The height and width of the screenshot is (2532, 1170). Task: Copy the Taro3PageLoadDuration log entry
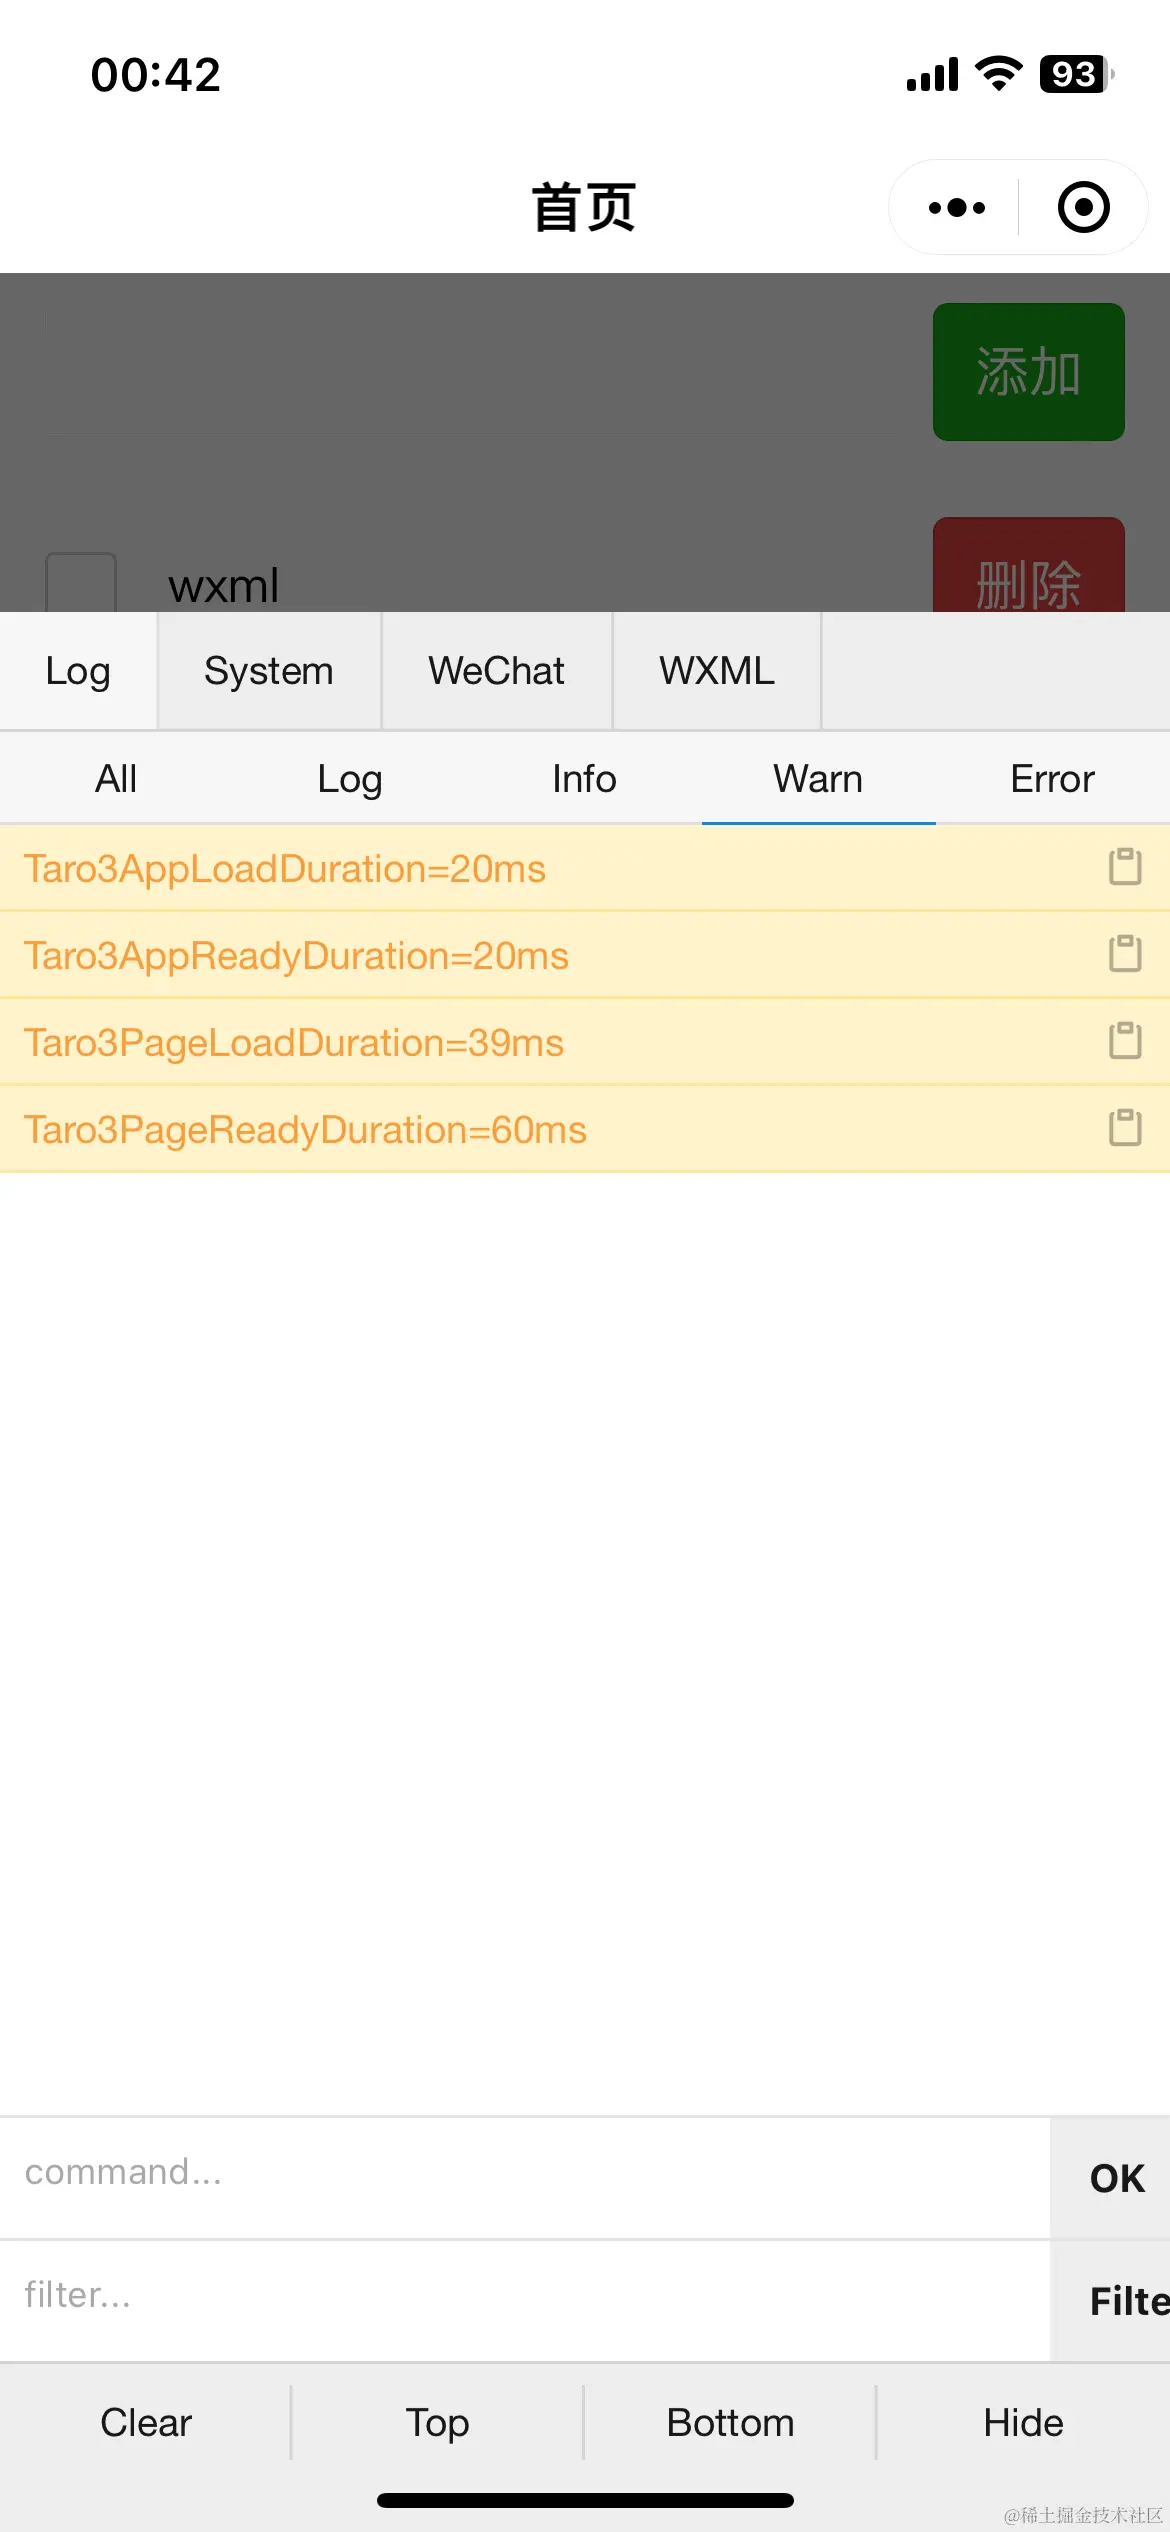[1125, 1041]
